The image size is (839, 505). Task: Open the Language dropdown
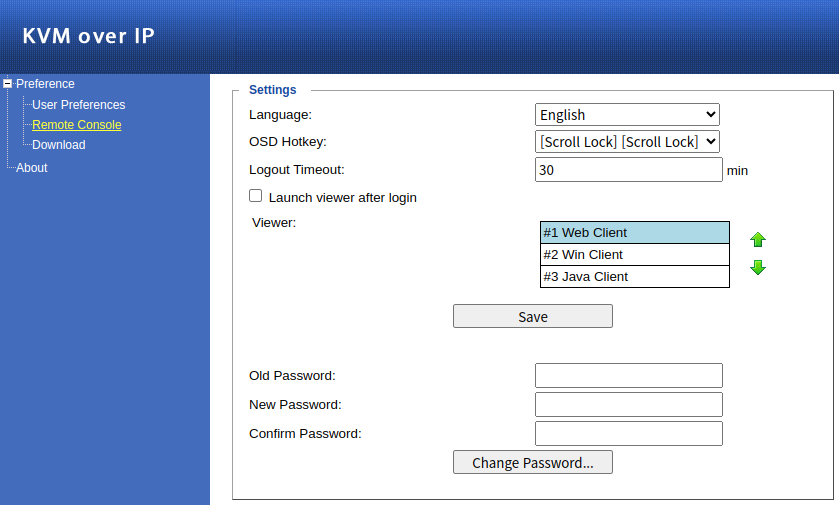(627, 114)
